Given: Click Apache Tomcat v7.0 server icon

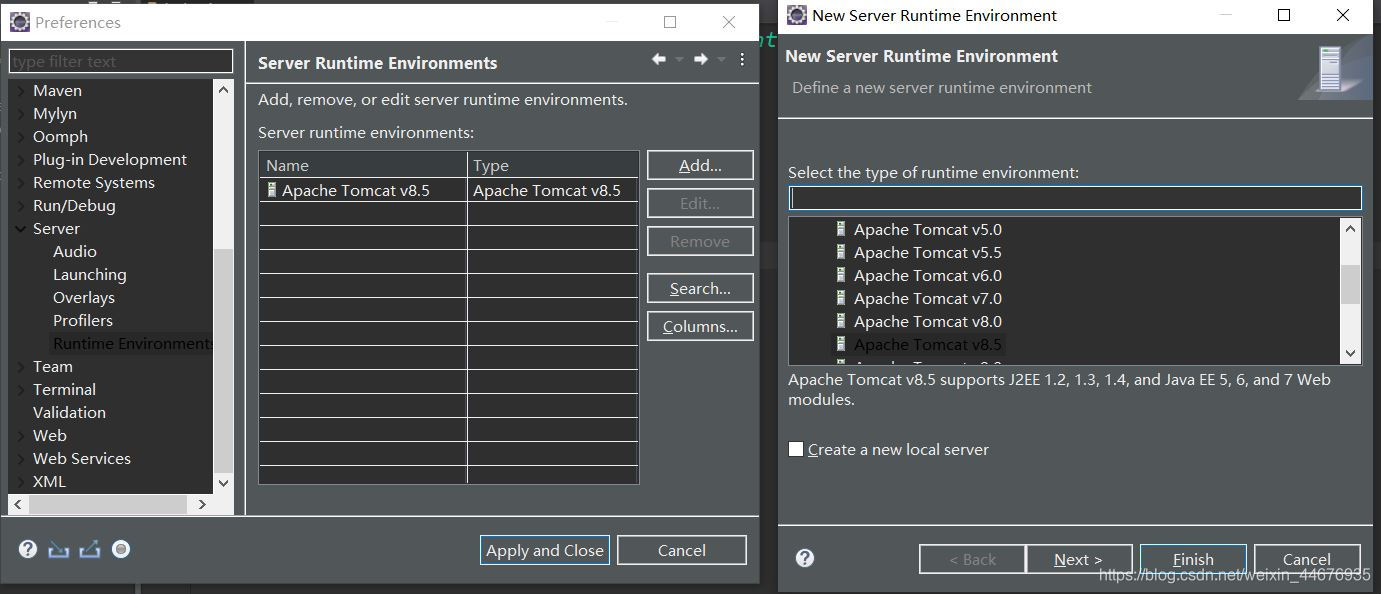Looking at the screenshot, I should click(x=841, y=298).
